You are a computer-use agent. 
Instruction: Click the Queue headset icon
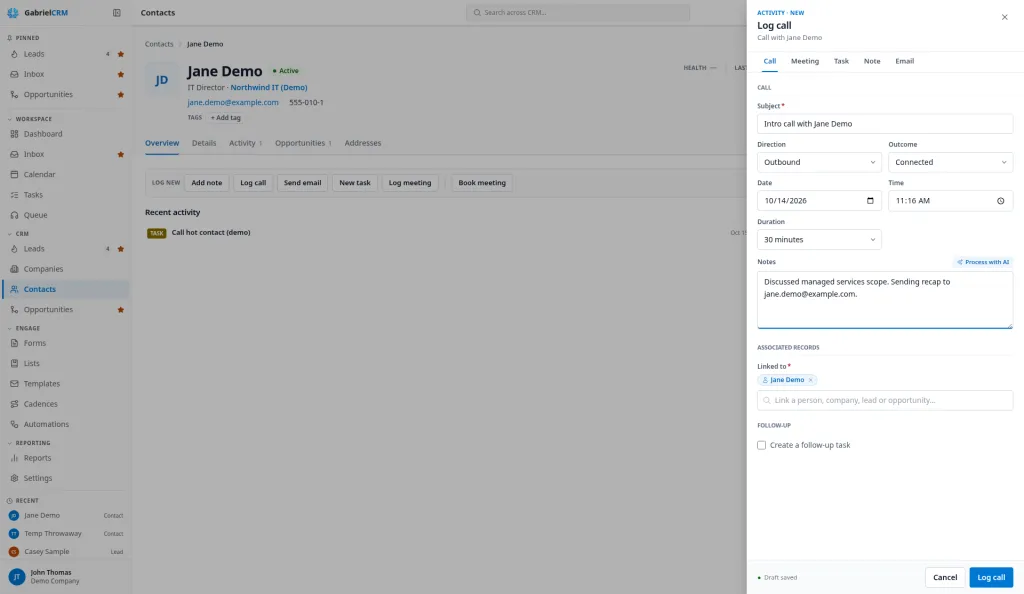tap(14, 215)
